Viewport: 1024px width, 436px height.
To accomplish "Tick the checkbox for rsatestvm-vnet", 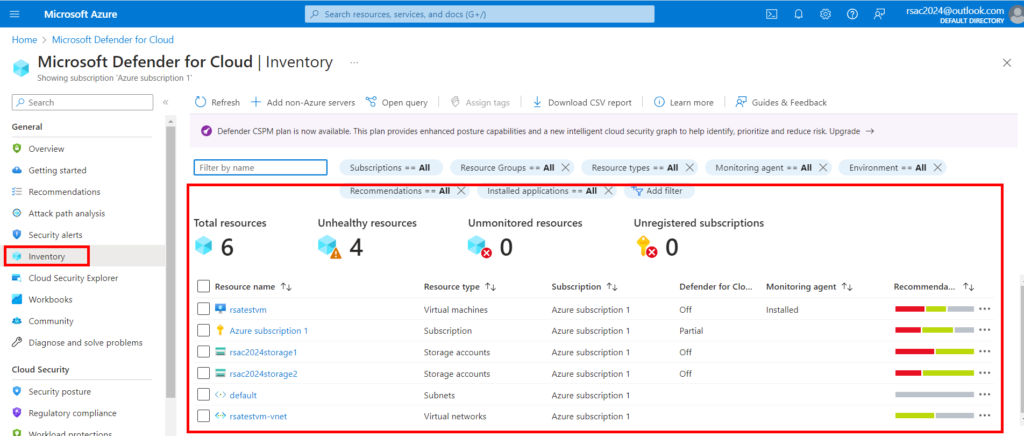I will pos(203,416).
